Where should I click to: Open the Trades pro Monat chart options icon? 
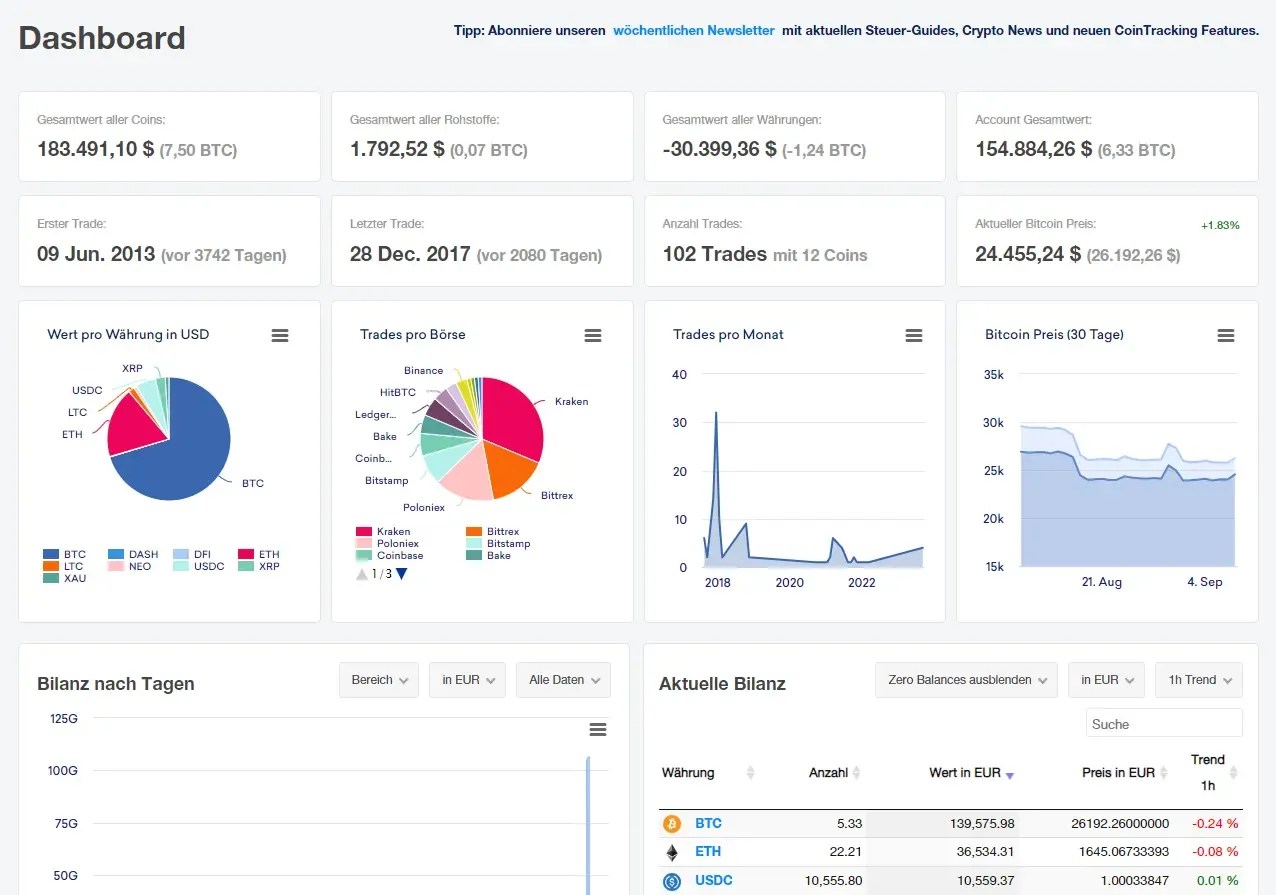pyautogui.click(x=913, y=335)
